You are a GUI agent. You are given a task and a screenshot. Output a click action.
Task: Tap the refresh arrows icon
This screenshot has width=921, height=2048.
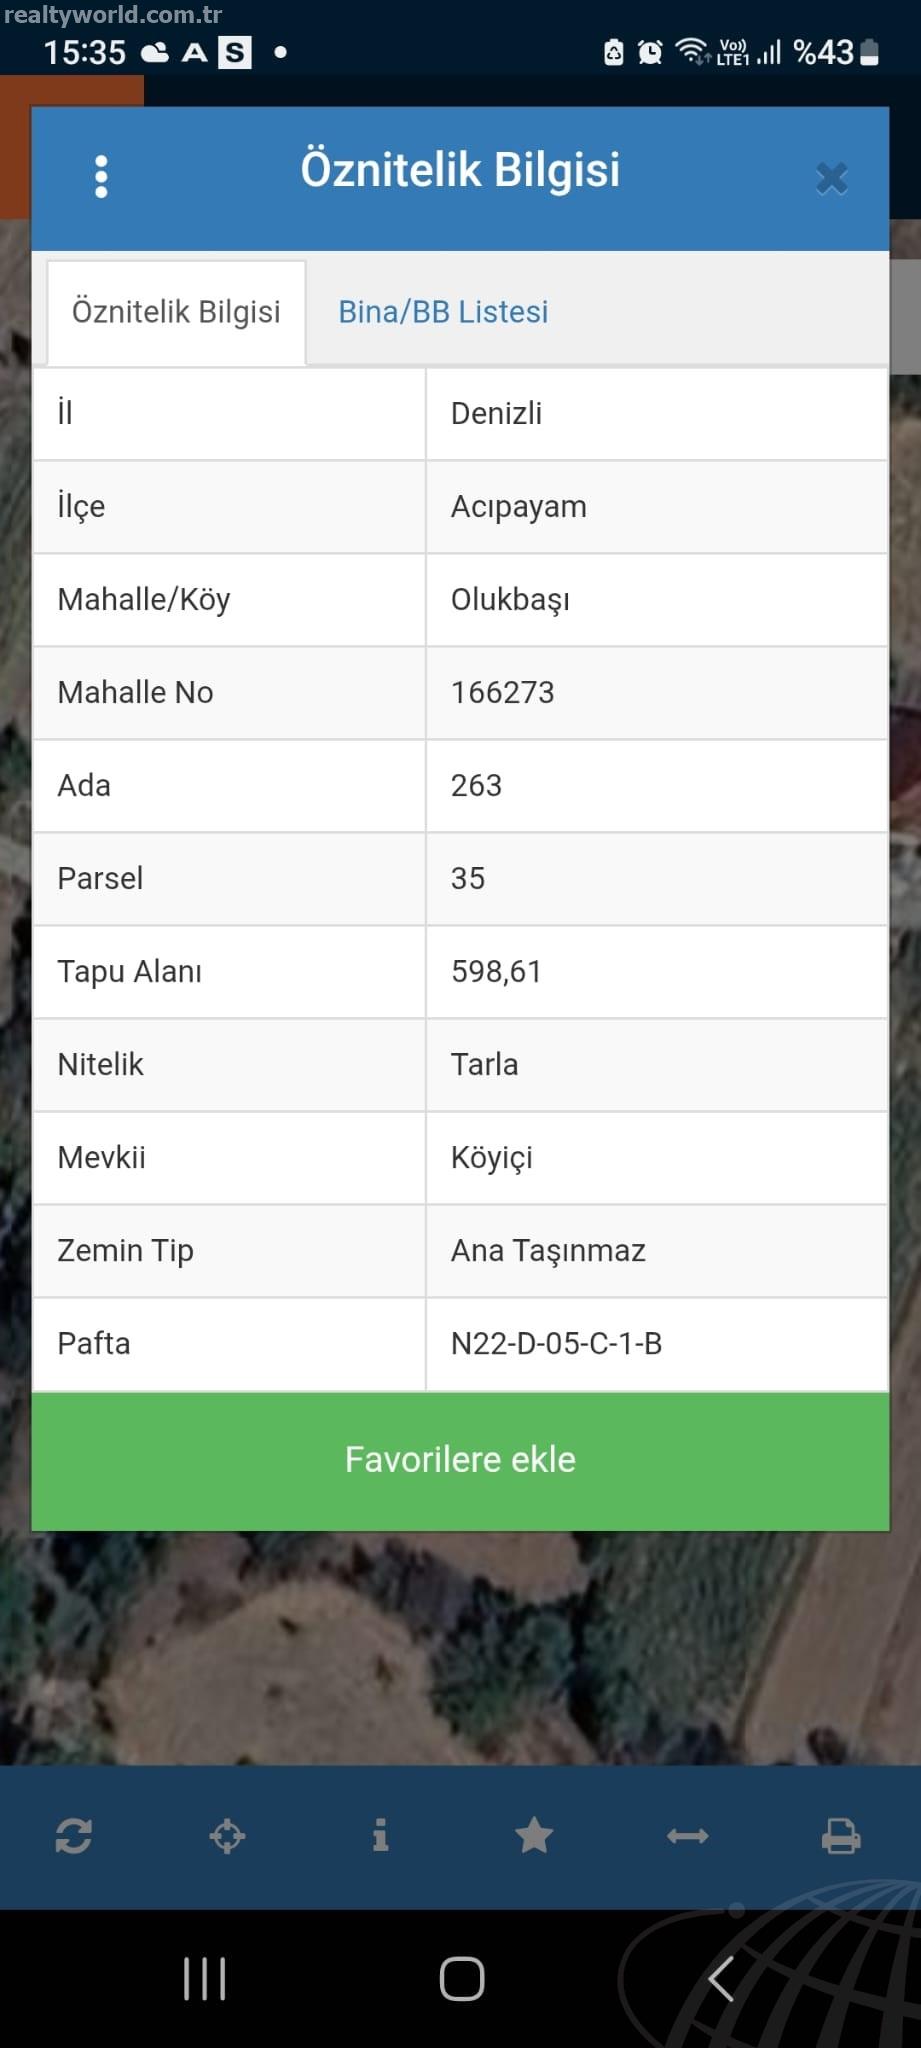click(74, 1836)
